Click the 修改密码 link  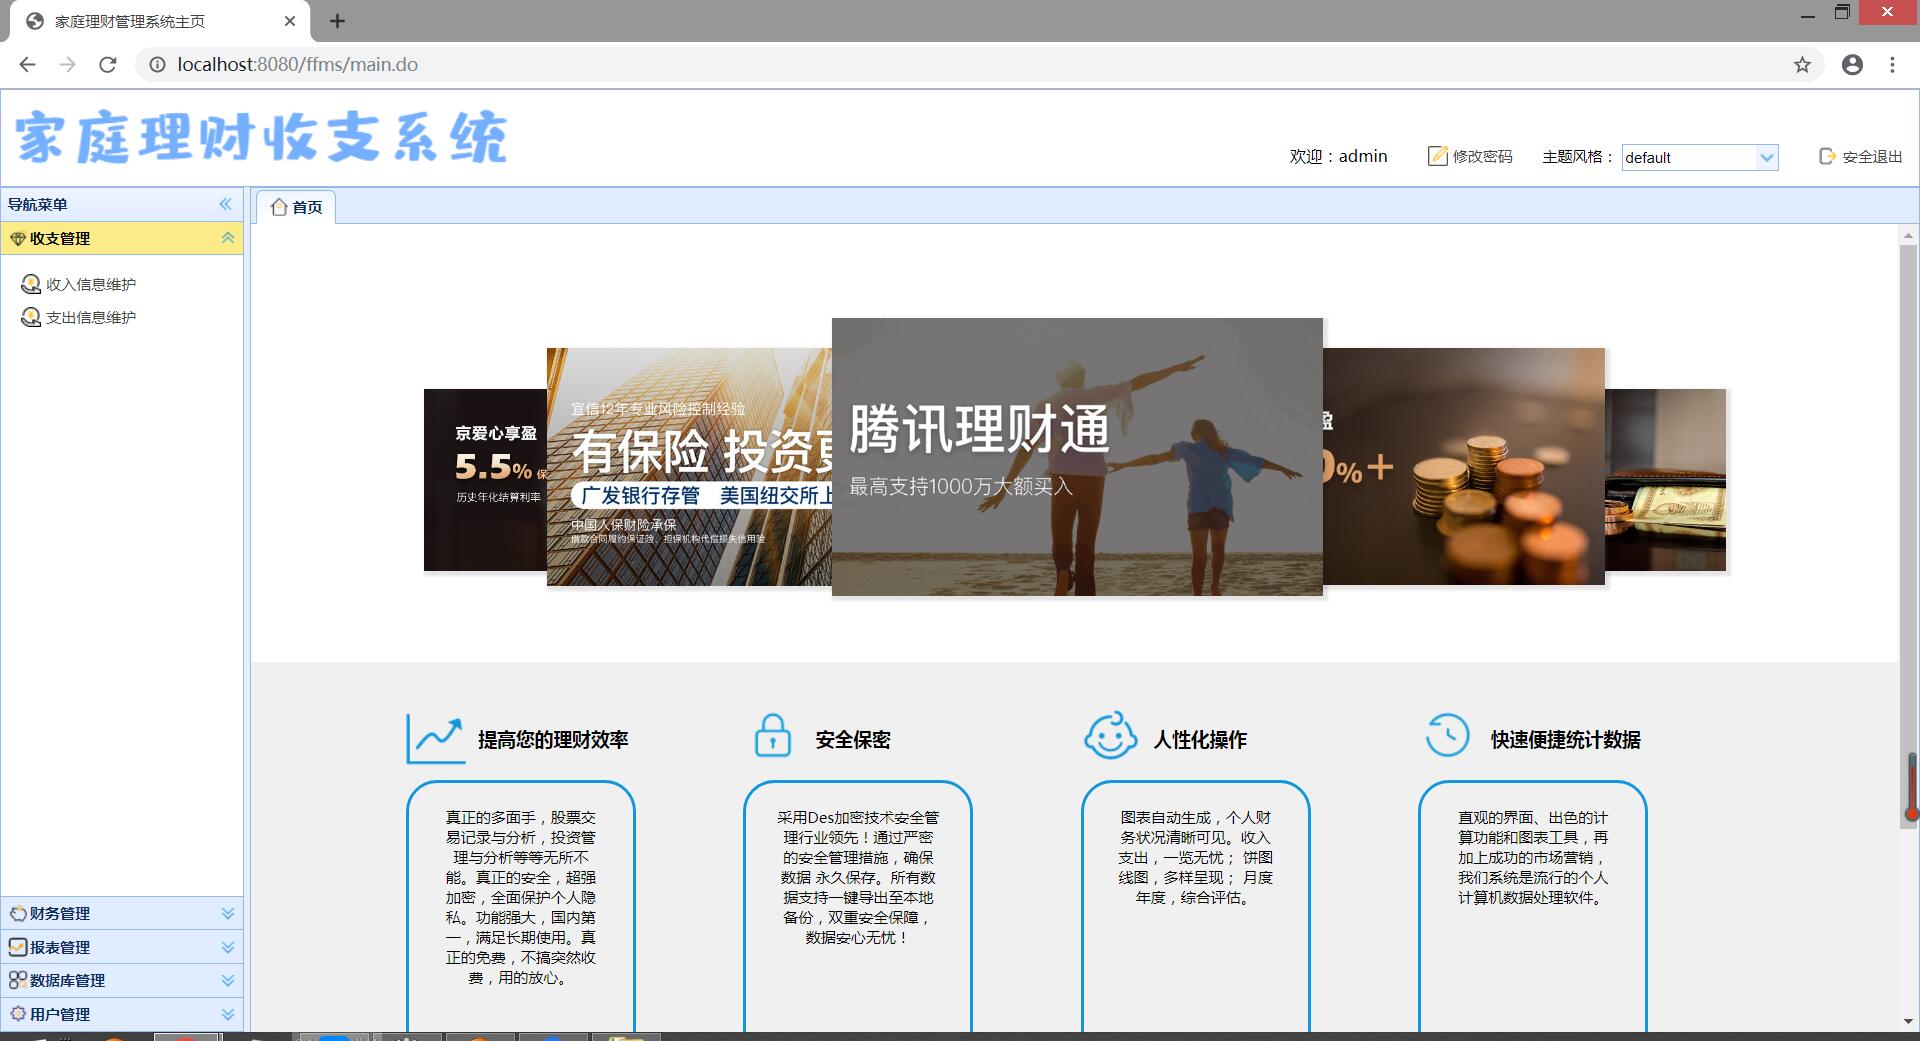(x=1471, y=157)
